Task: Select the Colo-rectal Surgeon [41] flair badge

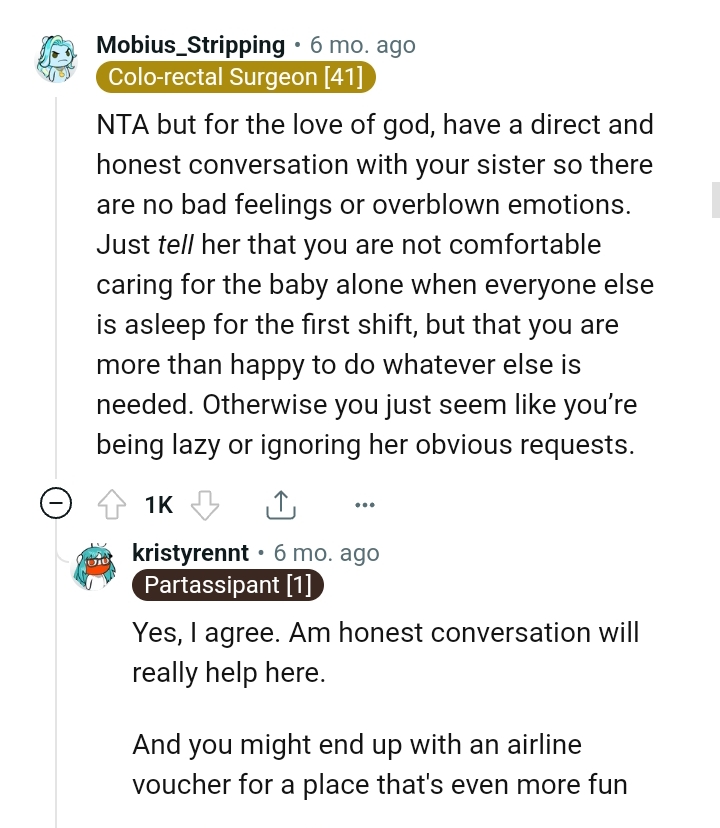Action: coord(234,77)
